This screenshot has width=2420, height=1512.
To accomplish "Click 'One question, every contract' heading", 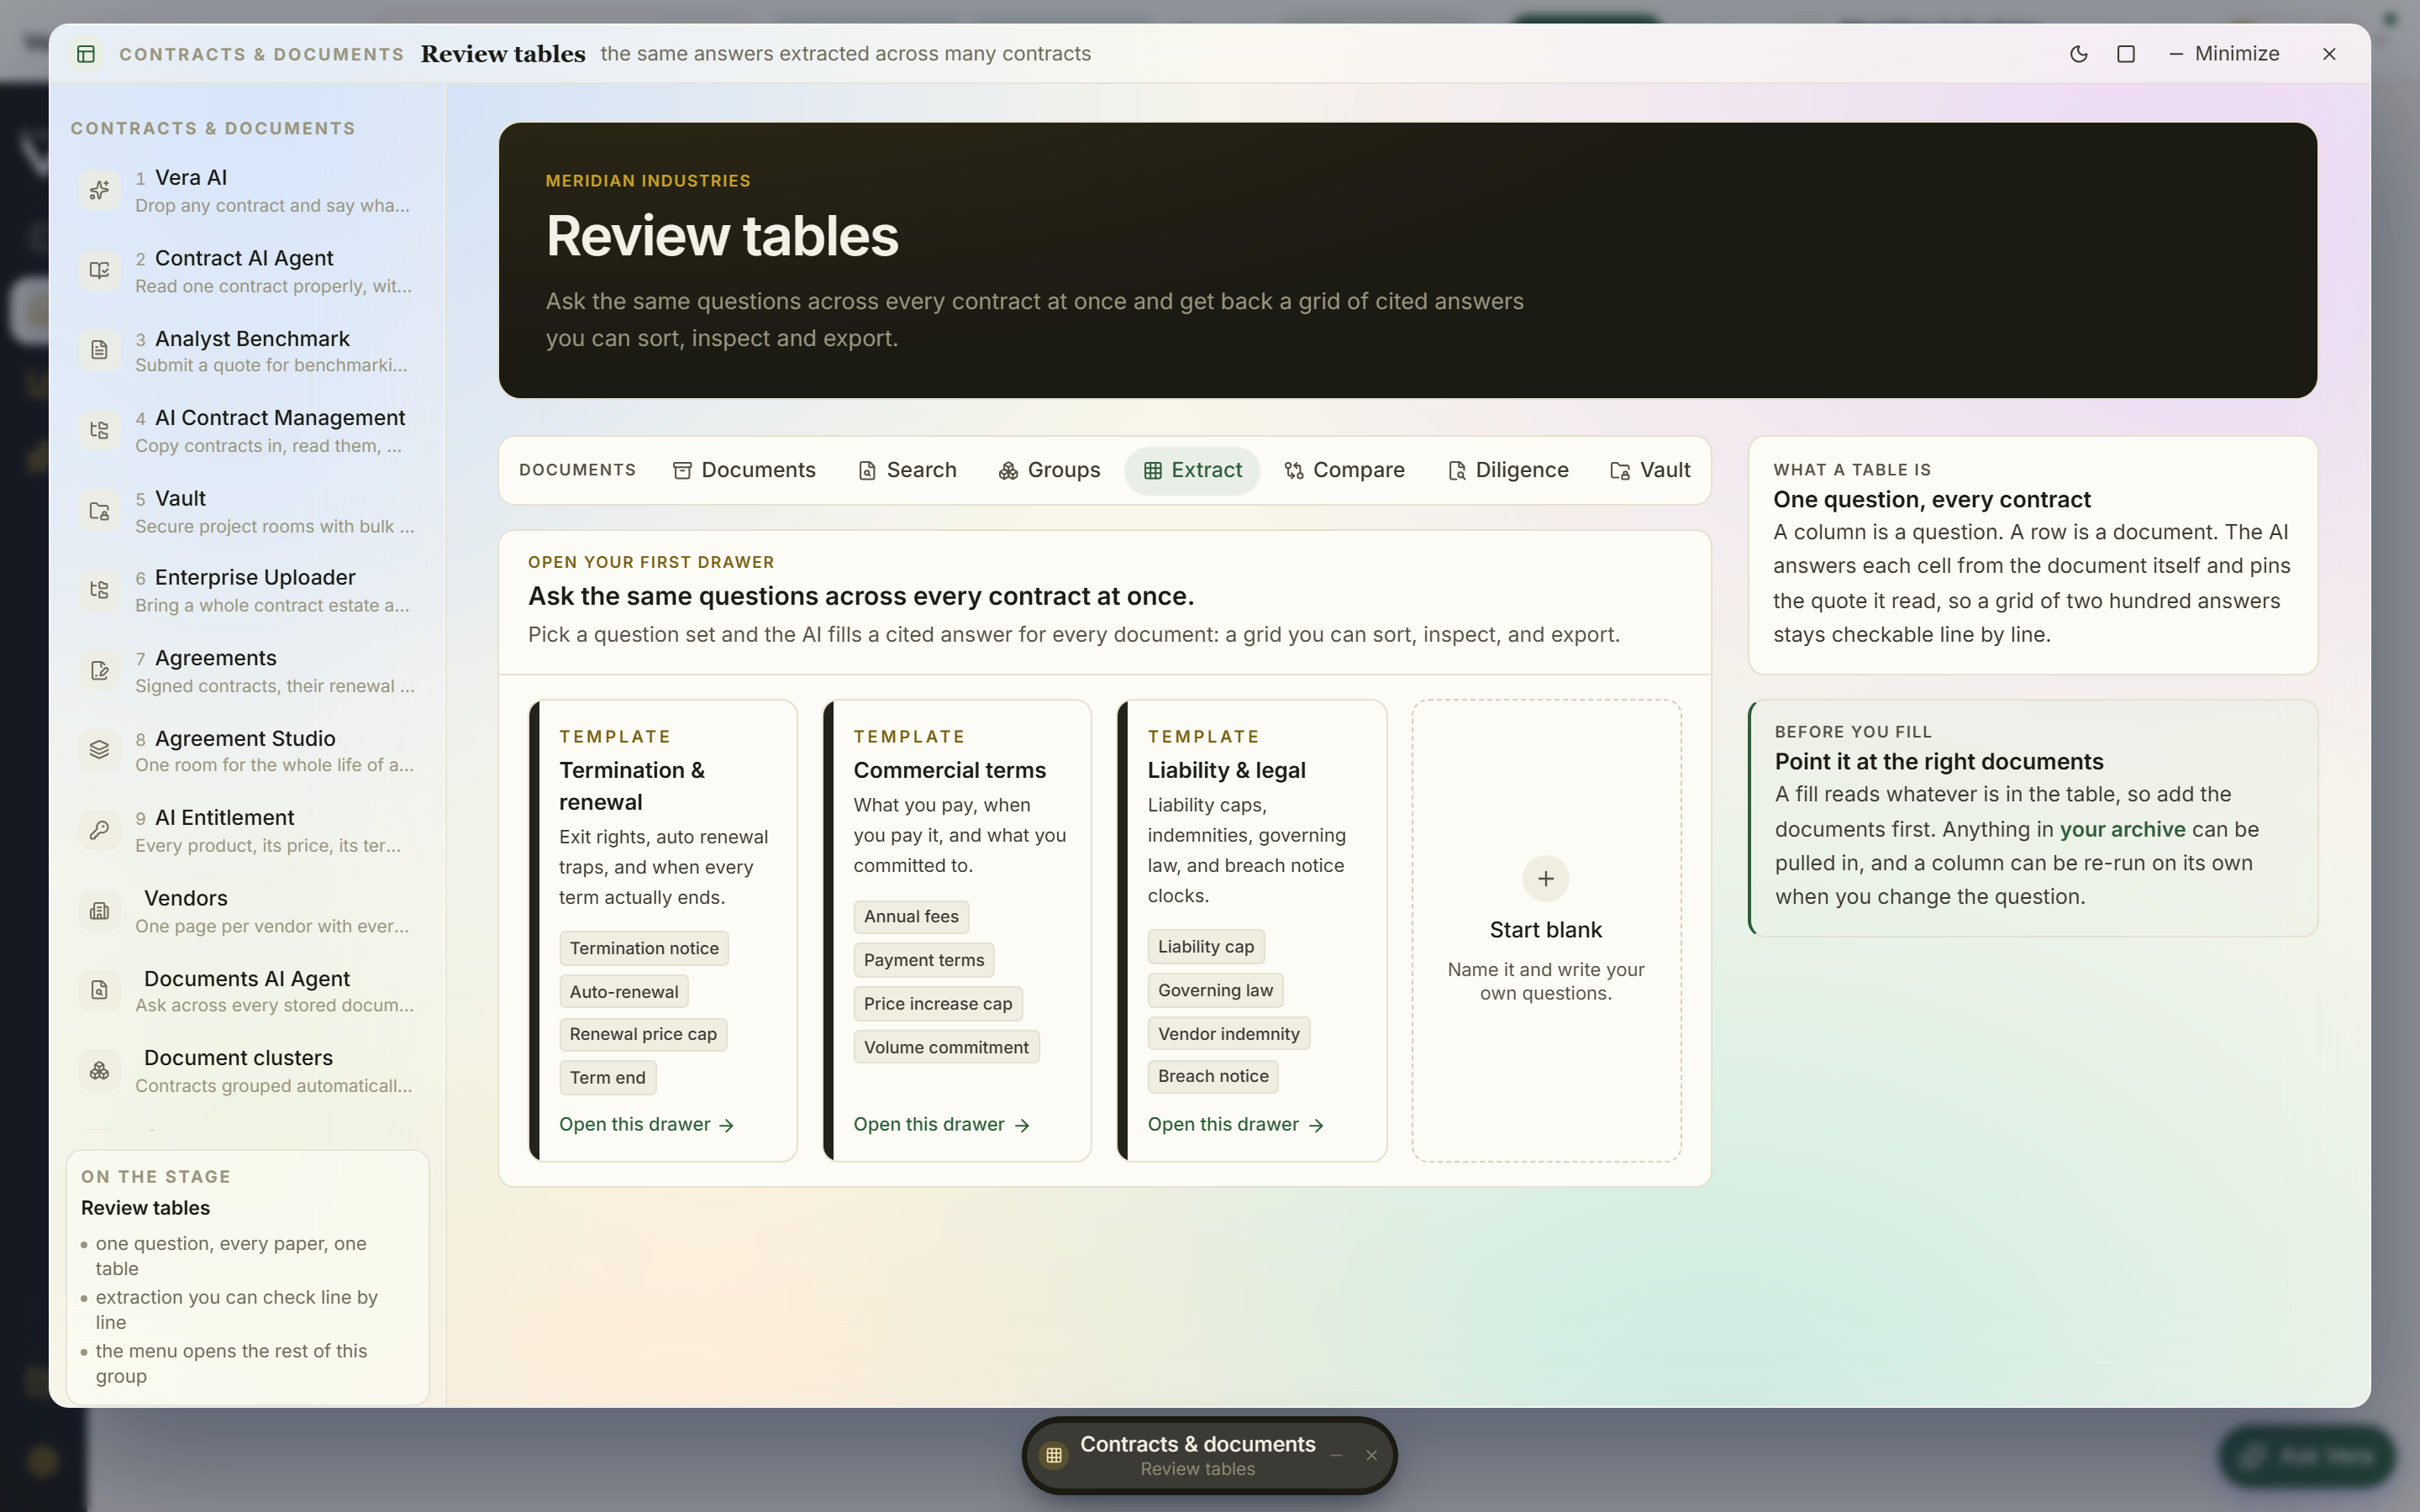I will (1931, 499).
